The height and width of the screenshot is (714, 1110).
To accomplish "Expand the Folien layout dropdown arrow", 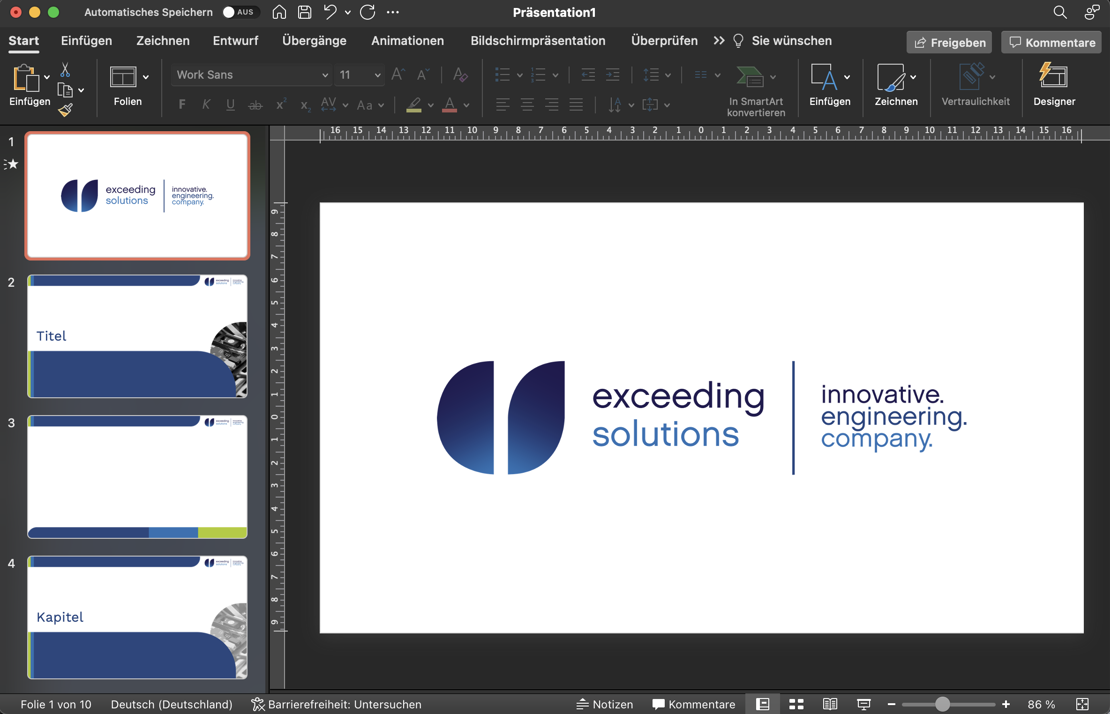I will pyautogui.click(x=146, y=77).
